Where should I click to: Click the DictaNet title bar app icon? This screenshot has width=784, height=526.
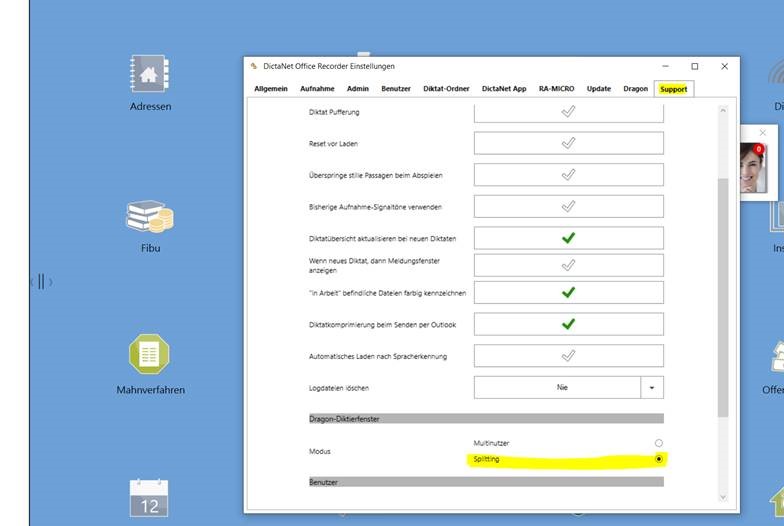[x=254, y=66]
